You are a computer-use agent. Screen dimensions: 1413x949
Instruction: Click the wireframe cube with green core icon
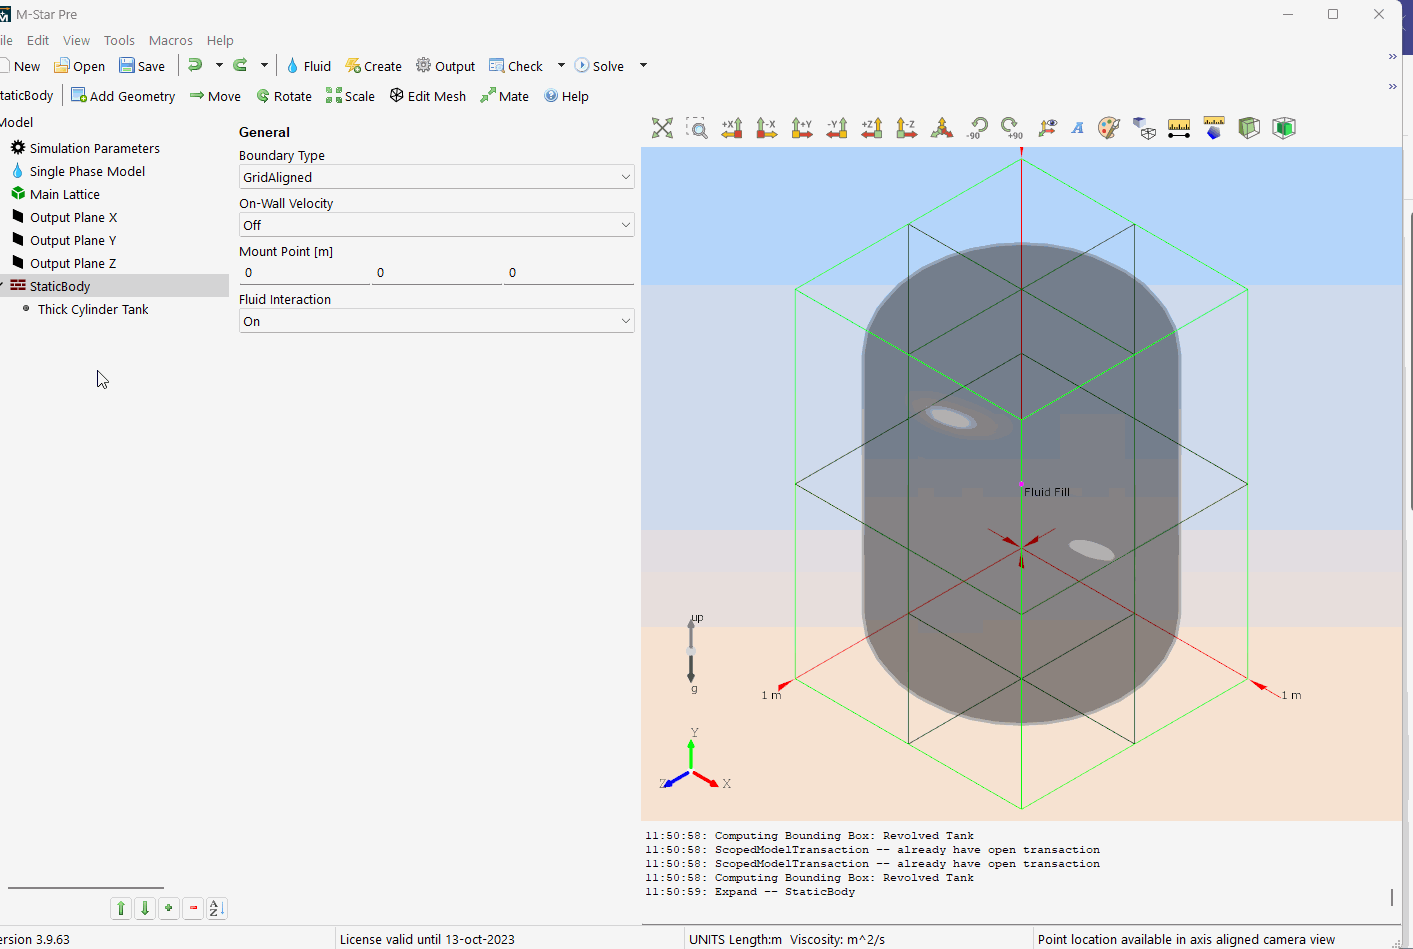click(1284, 128)
